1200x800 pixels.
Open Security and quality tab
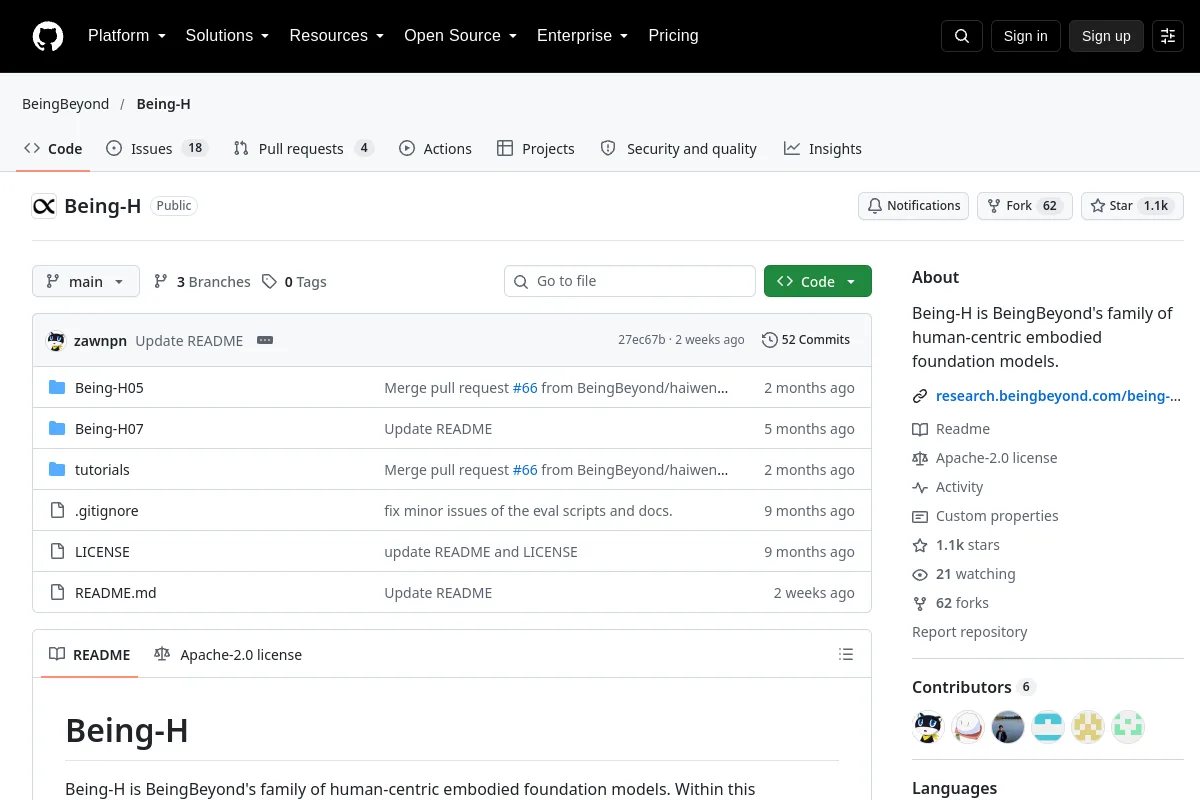tap(679, 149)
